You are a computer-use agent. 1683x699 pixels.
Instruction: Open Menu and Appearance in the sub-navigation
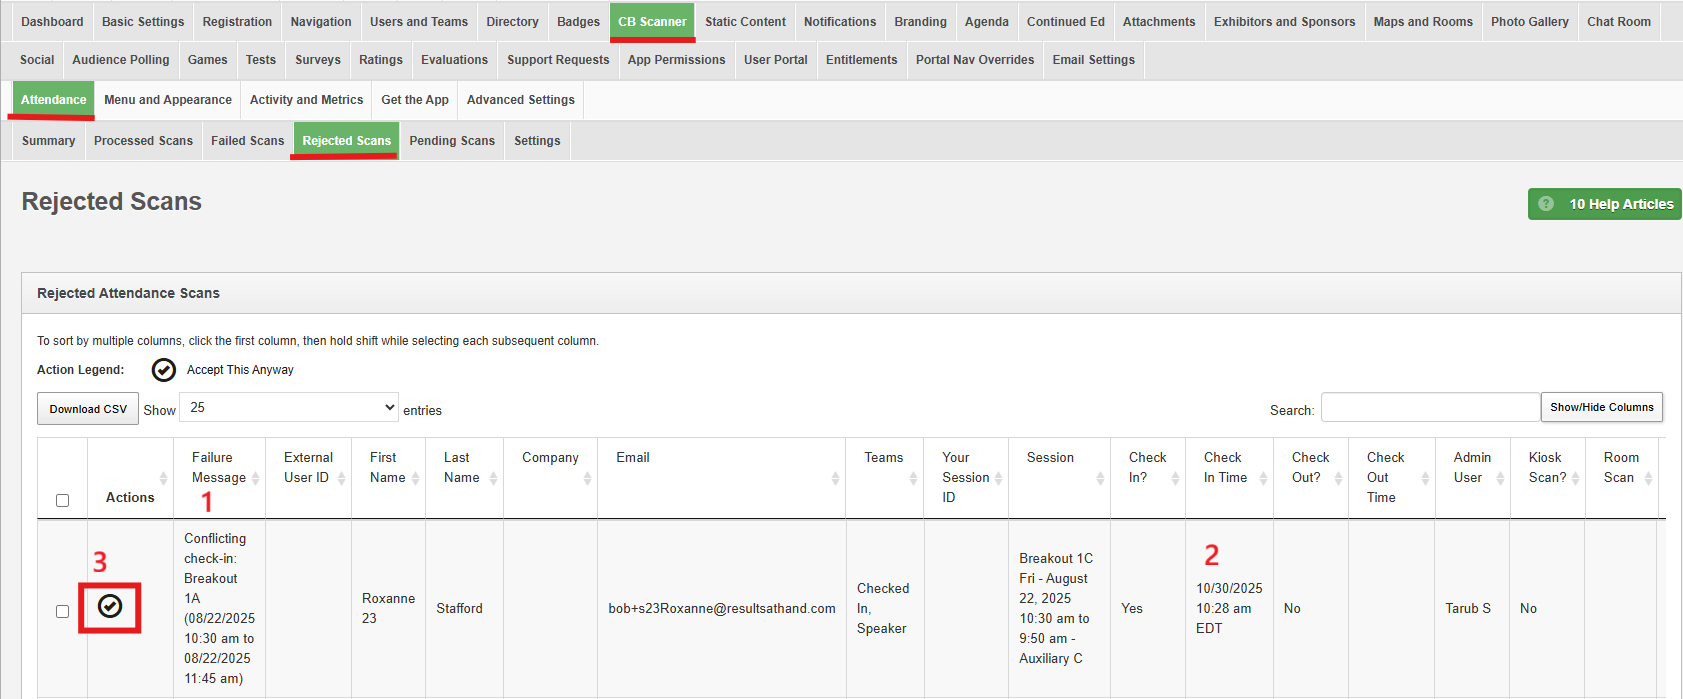(168, 100)
